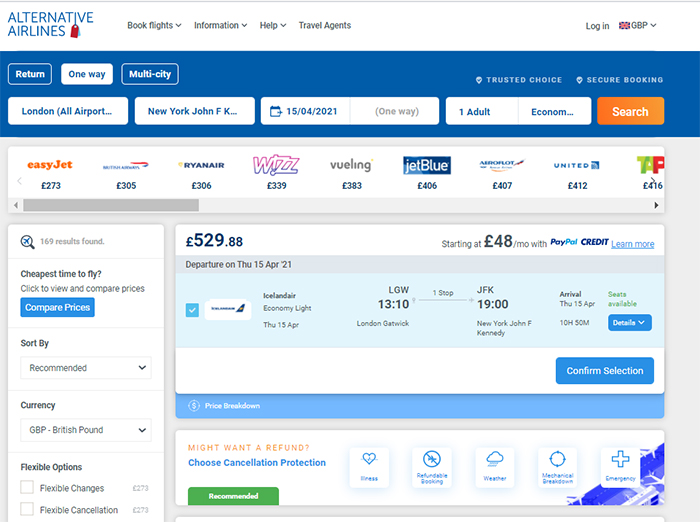Viewport: 700px width, 522px height.
Task: Click the dollar icon in Price Breakdown
Action: (x=194, y=405)
